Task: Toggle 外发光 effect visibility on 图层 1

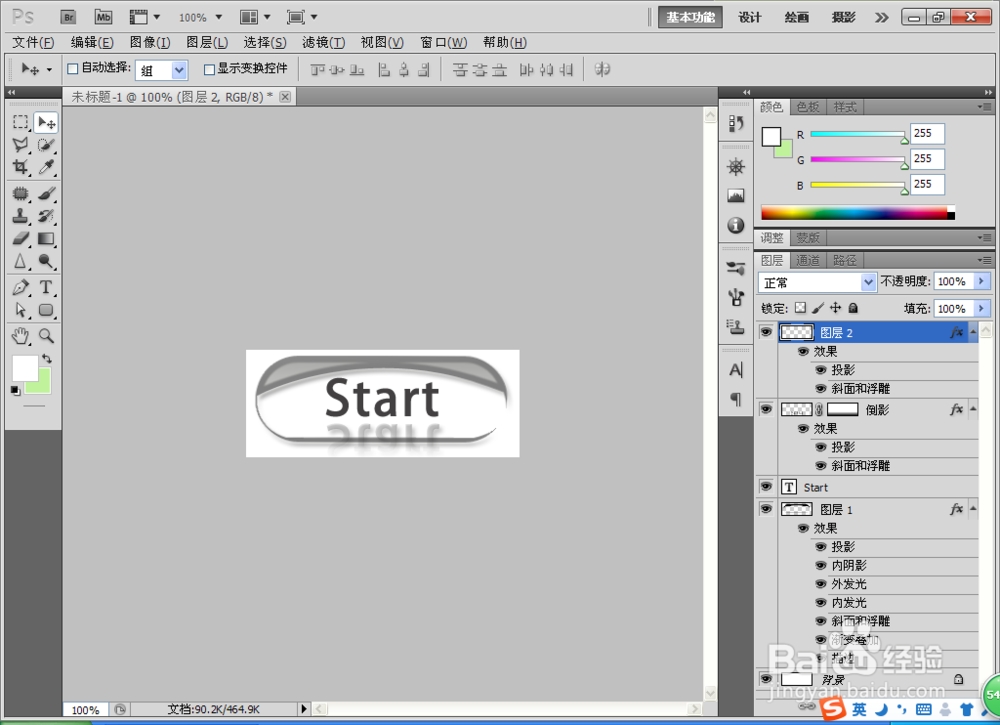Action: pyautogui.click(x=821, y=584)
